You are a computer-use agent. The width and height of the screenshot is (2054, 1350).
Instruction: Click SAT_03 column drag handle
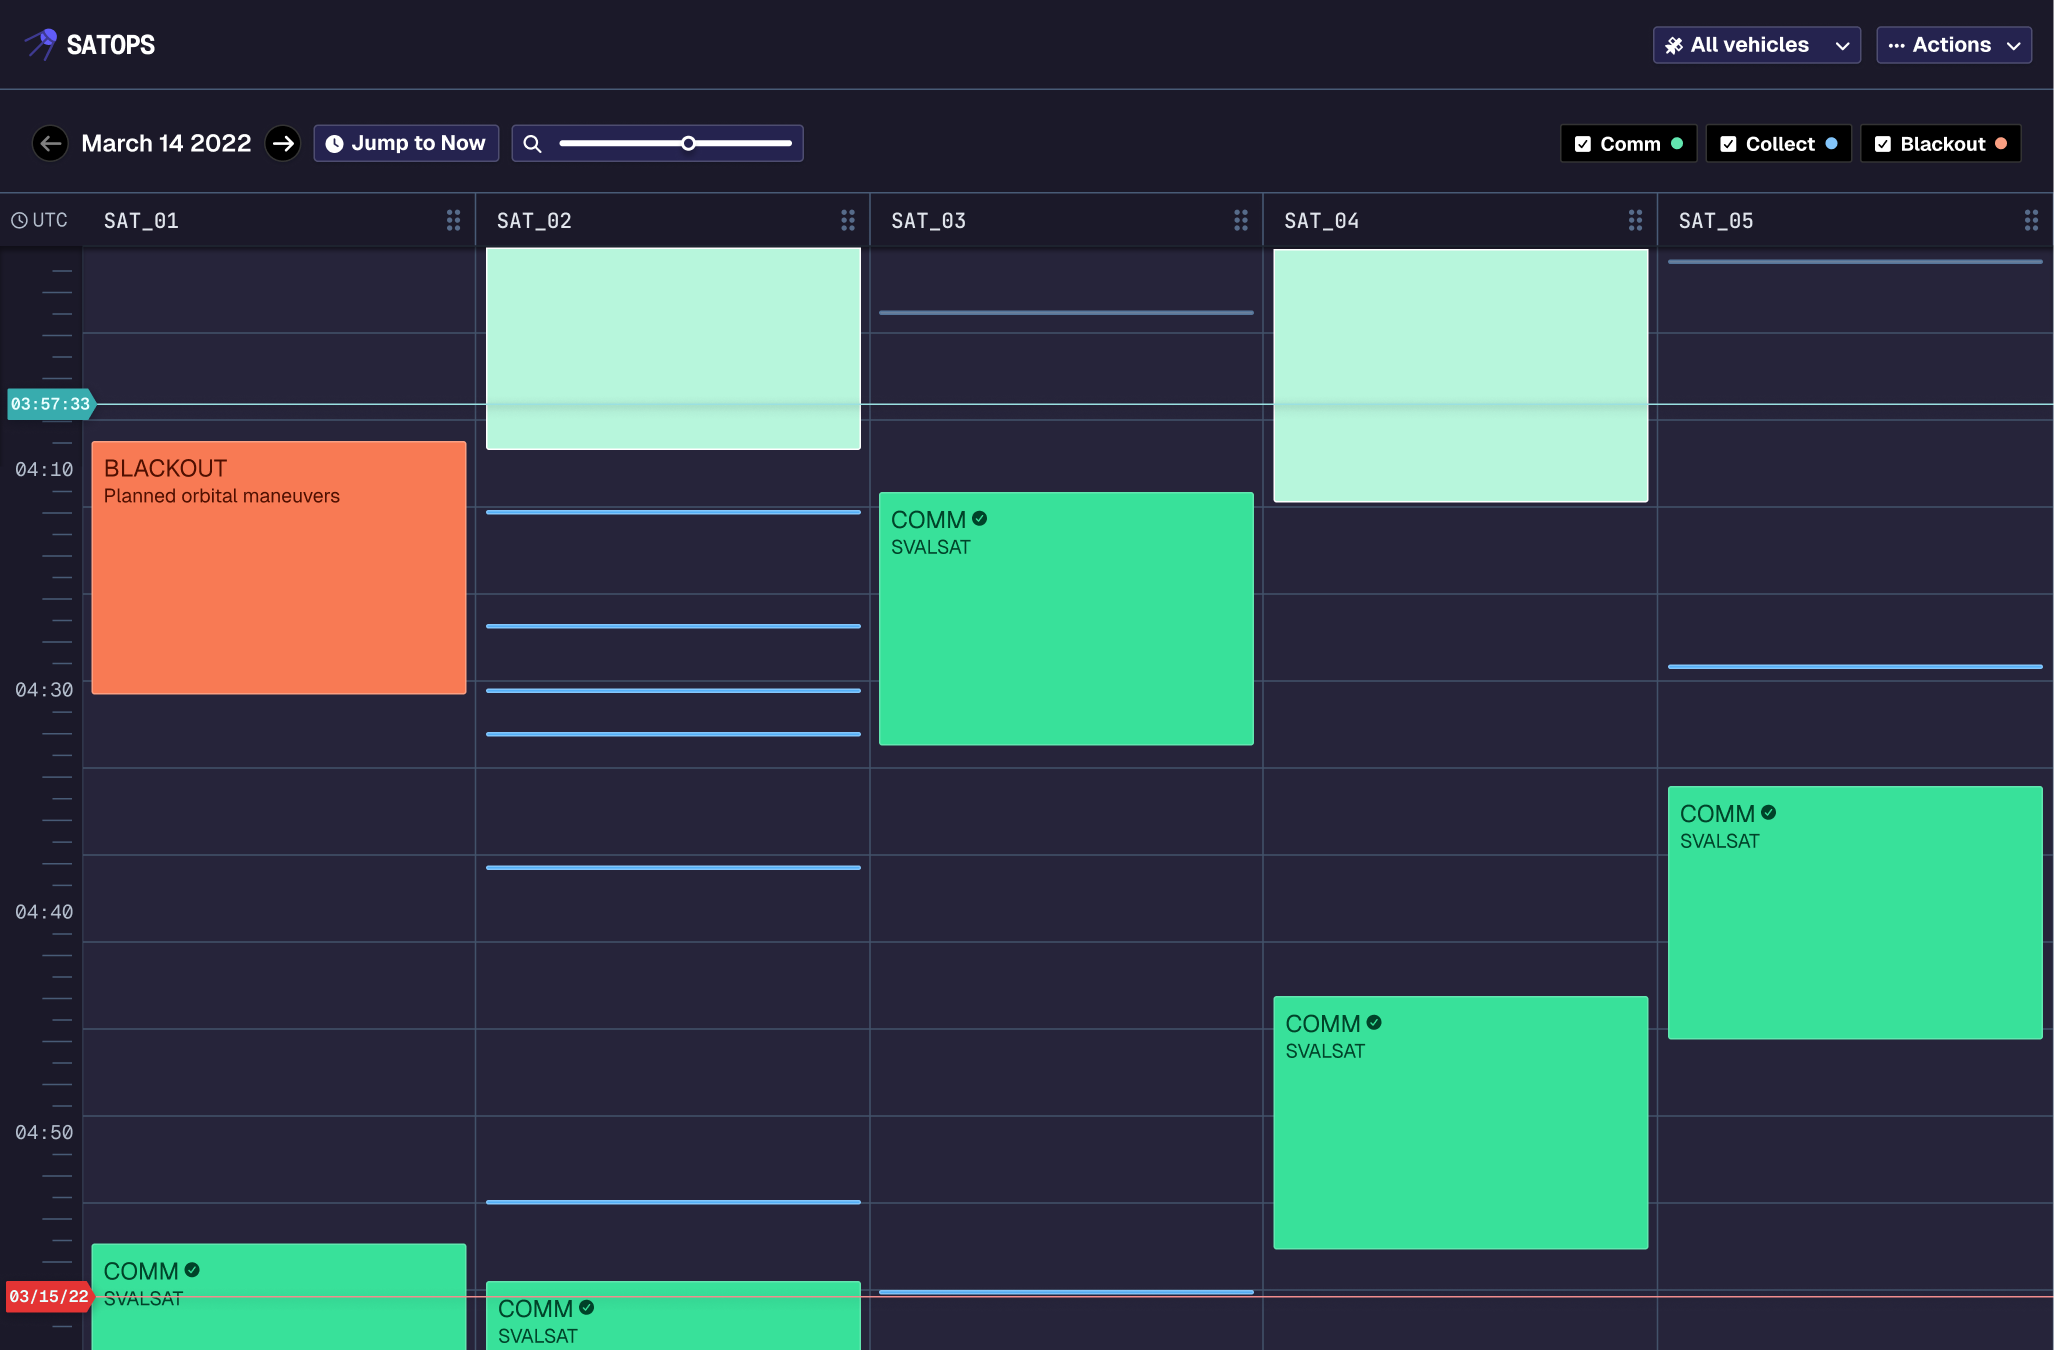pos(1240,220)
